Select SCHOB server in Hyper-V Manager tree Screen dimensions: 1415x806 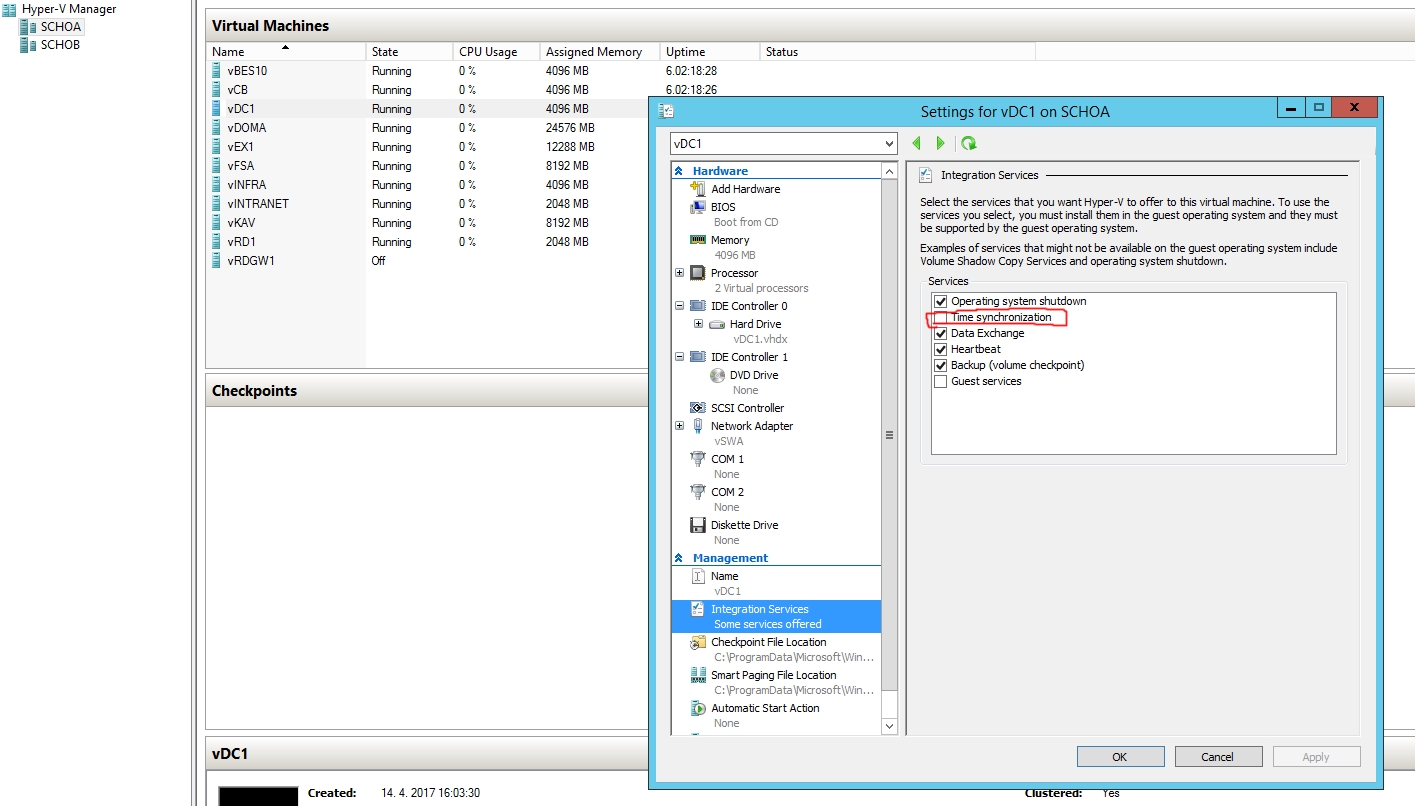pos(60,45)
